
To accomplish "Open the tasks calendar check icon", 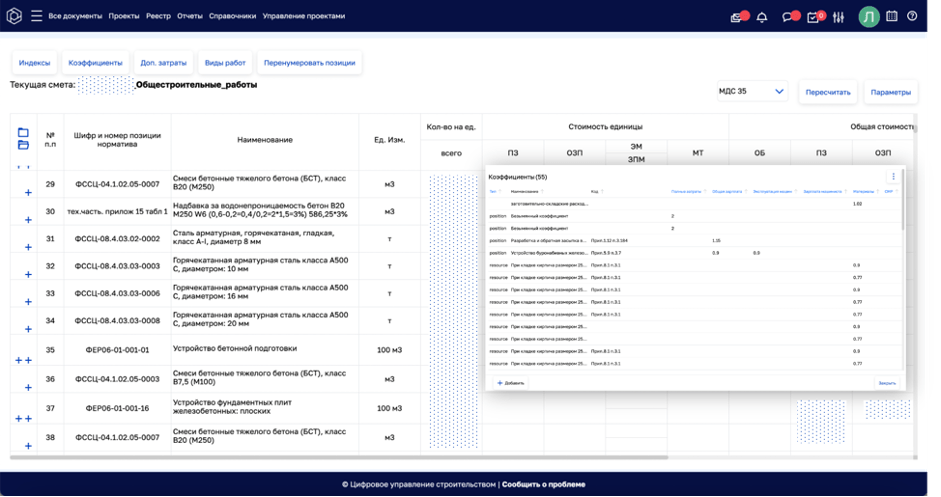I will tap(813, 17).
